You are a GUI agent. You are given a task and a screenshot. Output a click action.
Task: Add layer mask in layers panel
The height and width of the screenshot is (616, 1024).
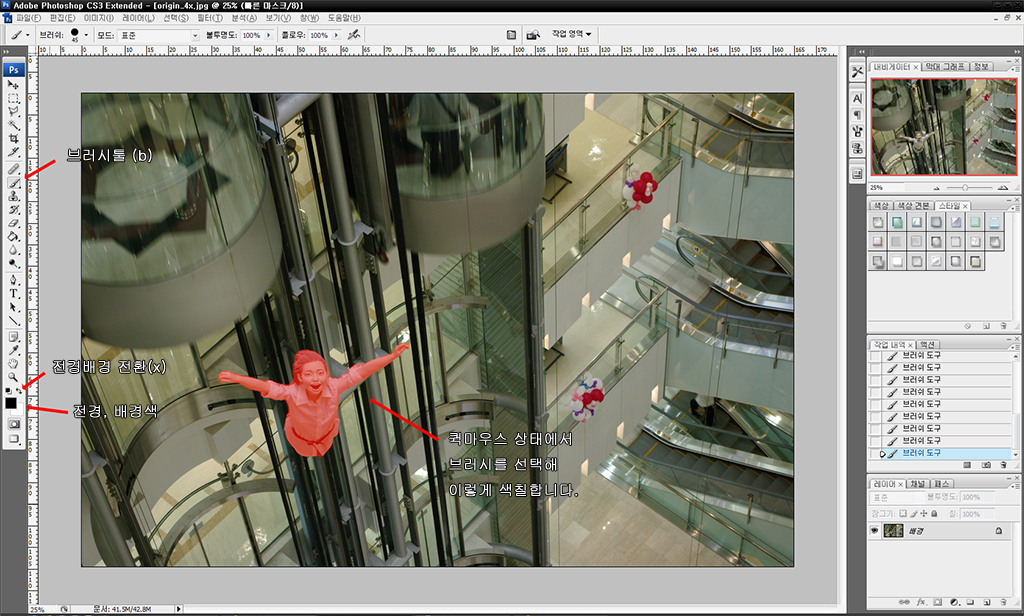click(x=937, y=602)
